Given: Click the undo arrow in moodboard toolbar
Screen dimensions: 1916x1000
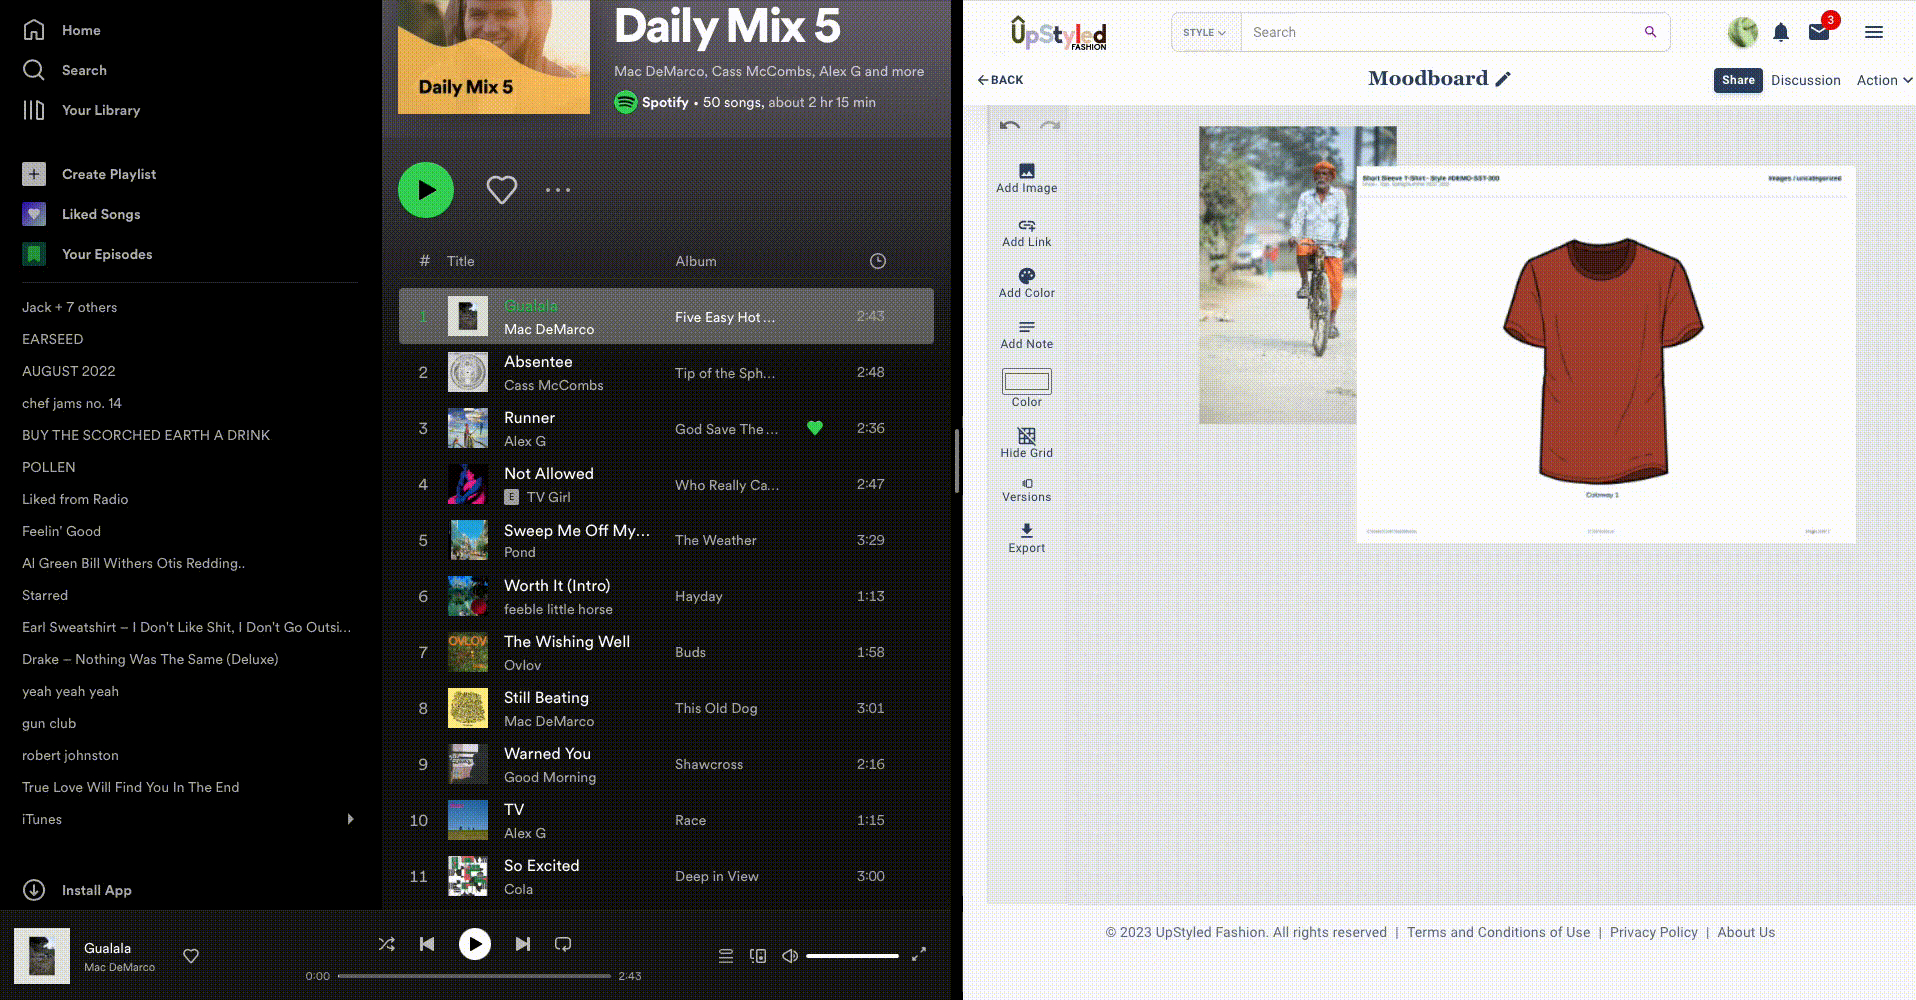Looking at the screenshot, I should (x=1009, y=125).
